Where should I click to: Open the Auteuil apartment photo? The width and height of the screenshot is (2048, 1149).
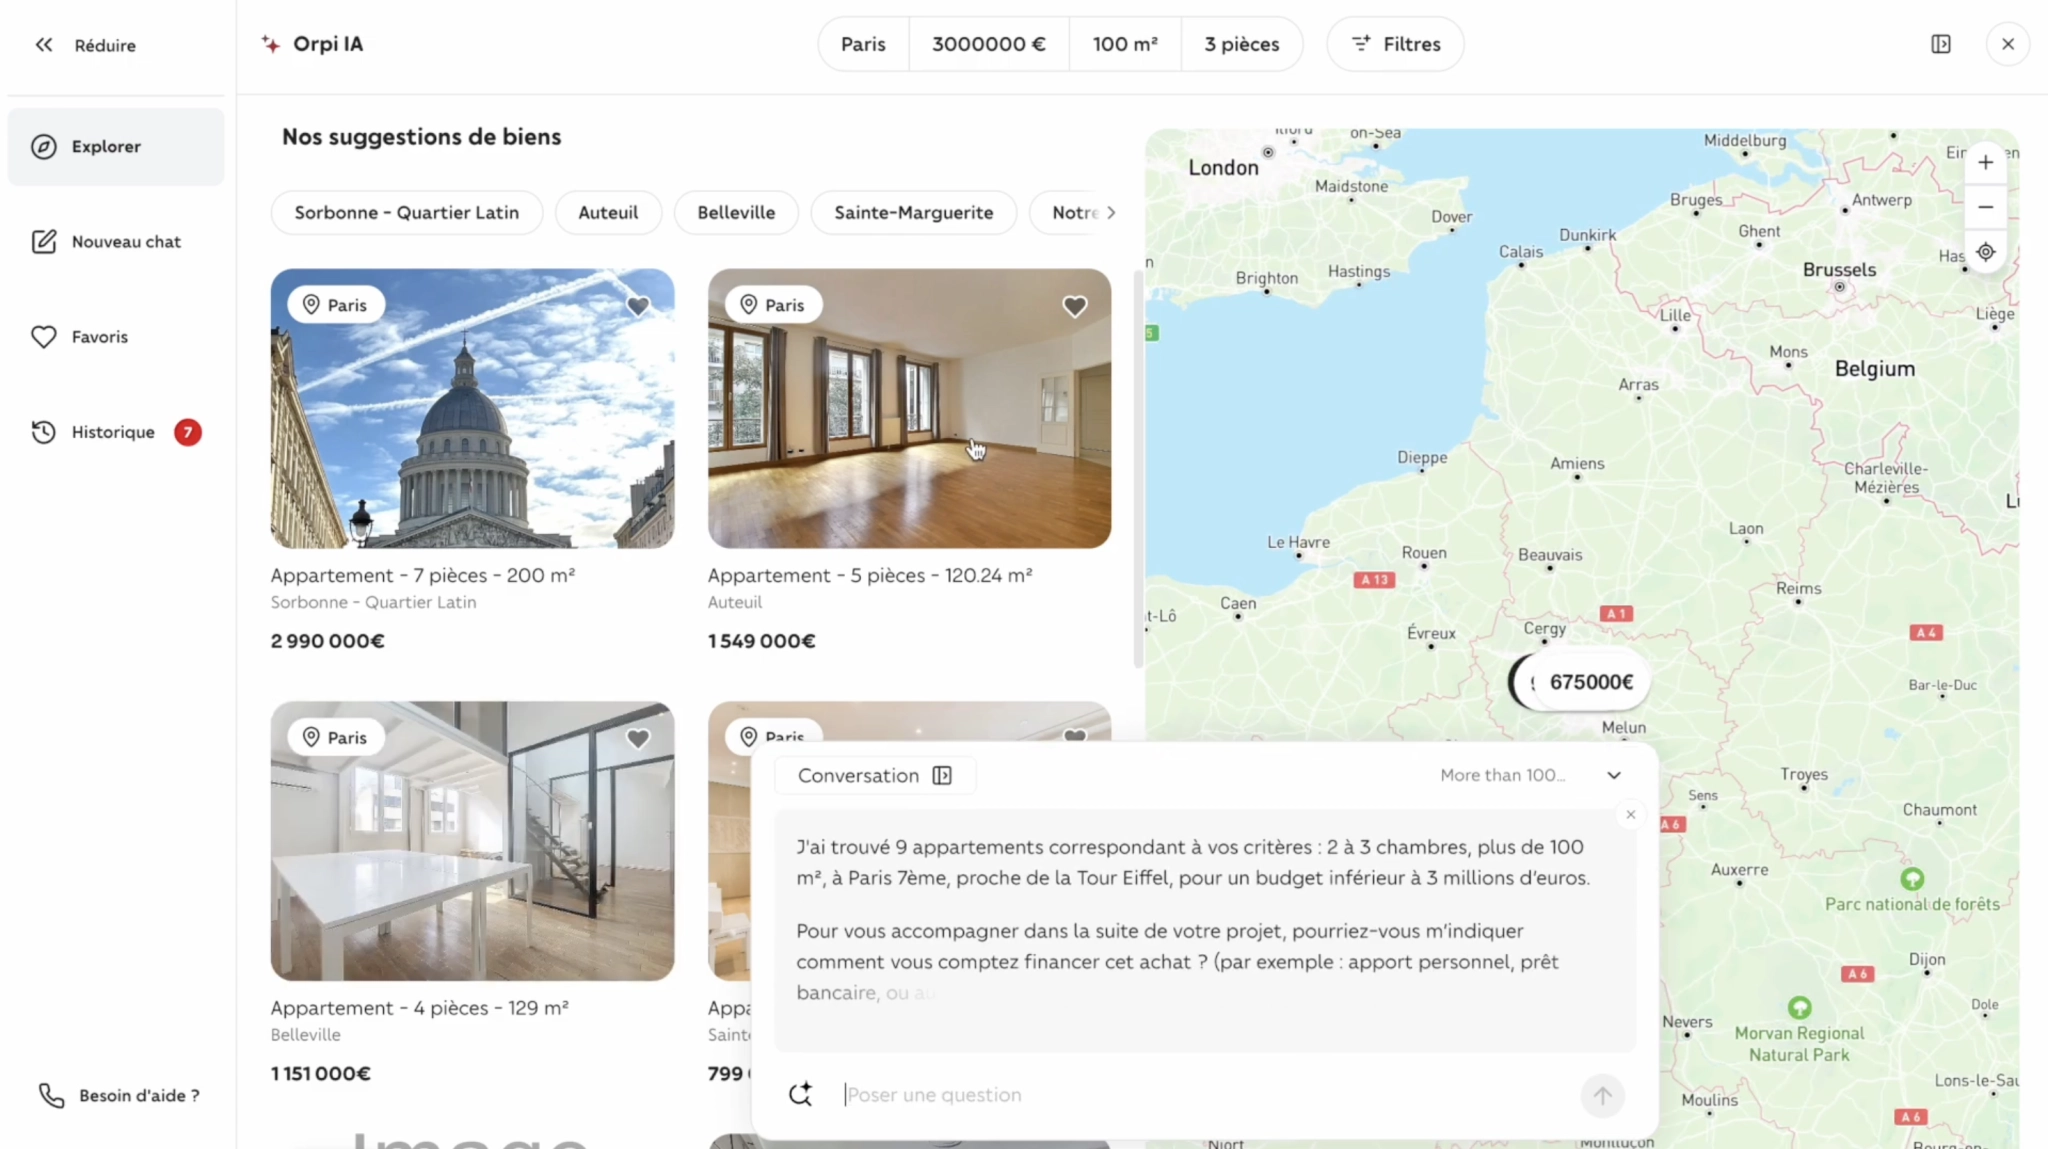909,408
